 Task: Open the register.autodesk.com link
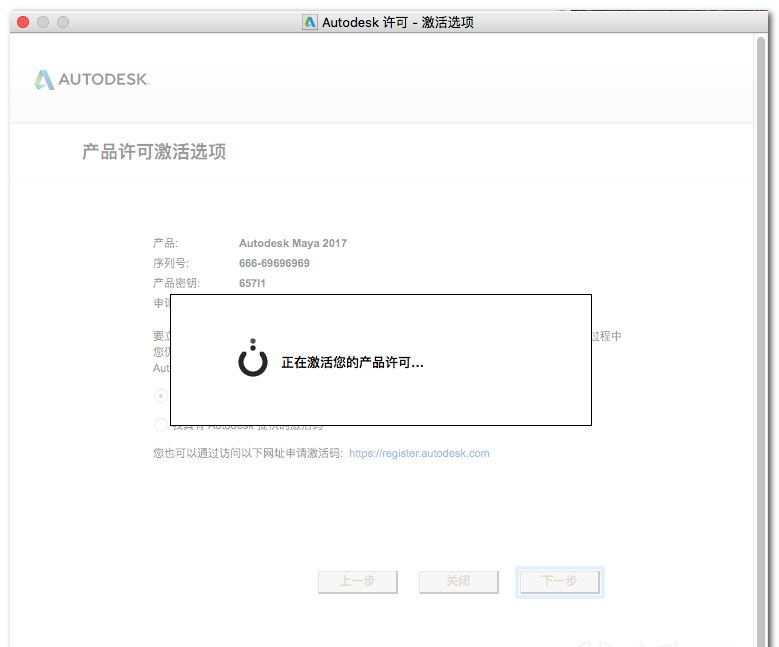pos(419,453)
